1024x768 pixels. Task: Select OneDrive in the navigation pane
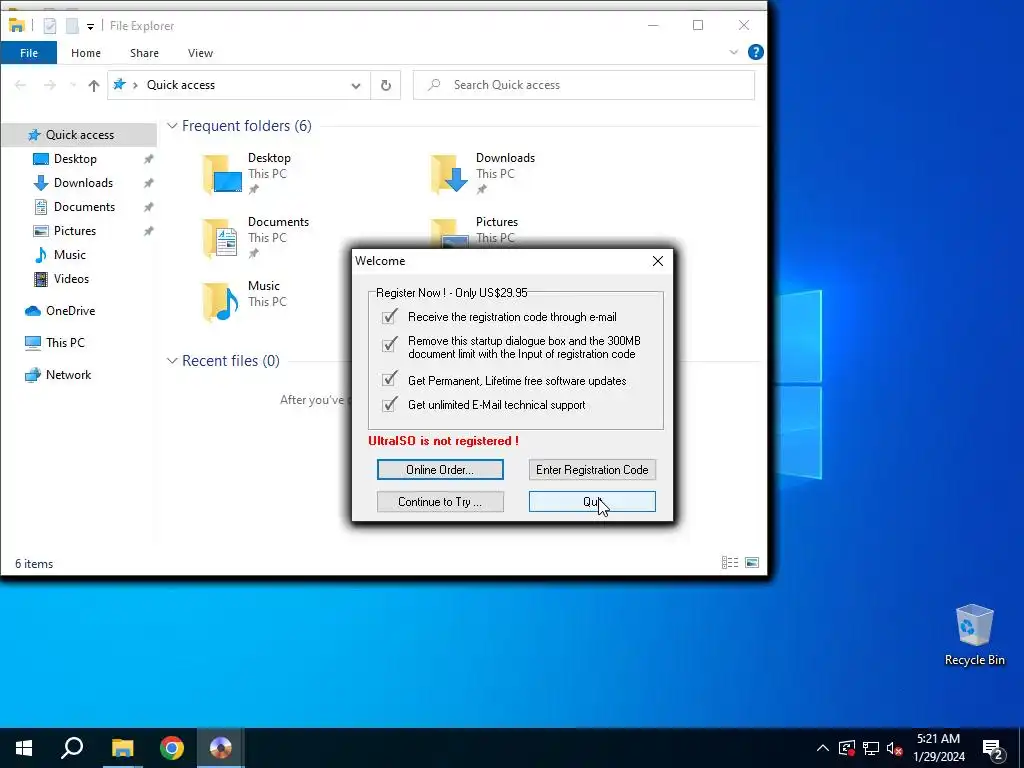tap(70, 311)
